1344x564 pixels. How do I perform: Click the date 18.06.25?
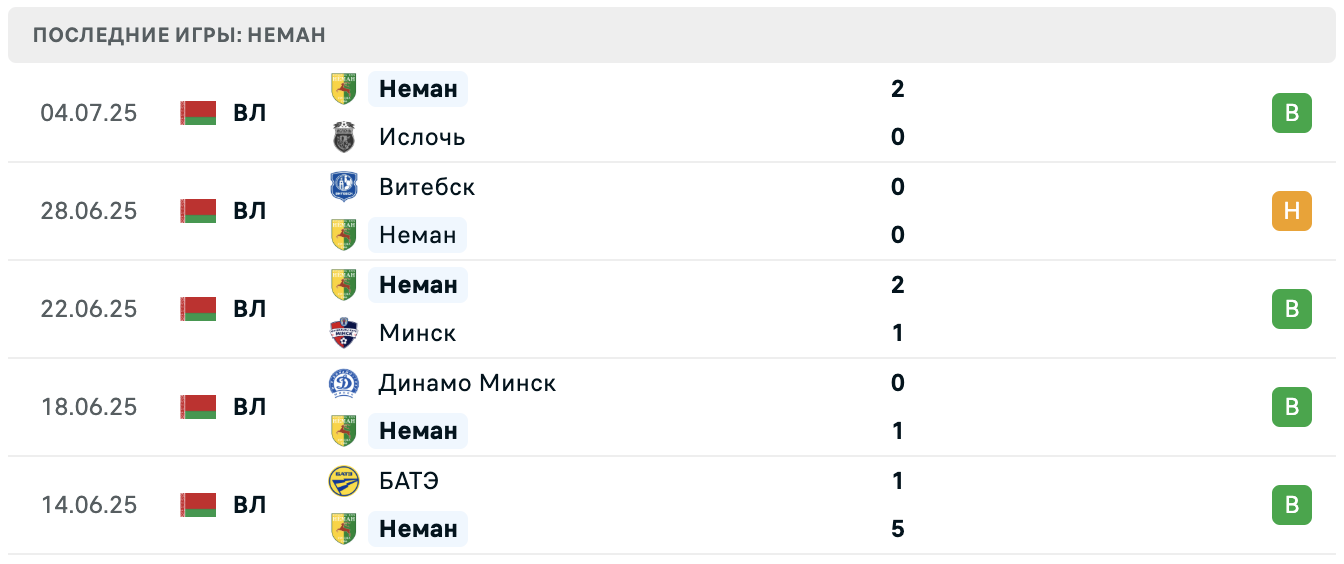click(89, 407)
